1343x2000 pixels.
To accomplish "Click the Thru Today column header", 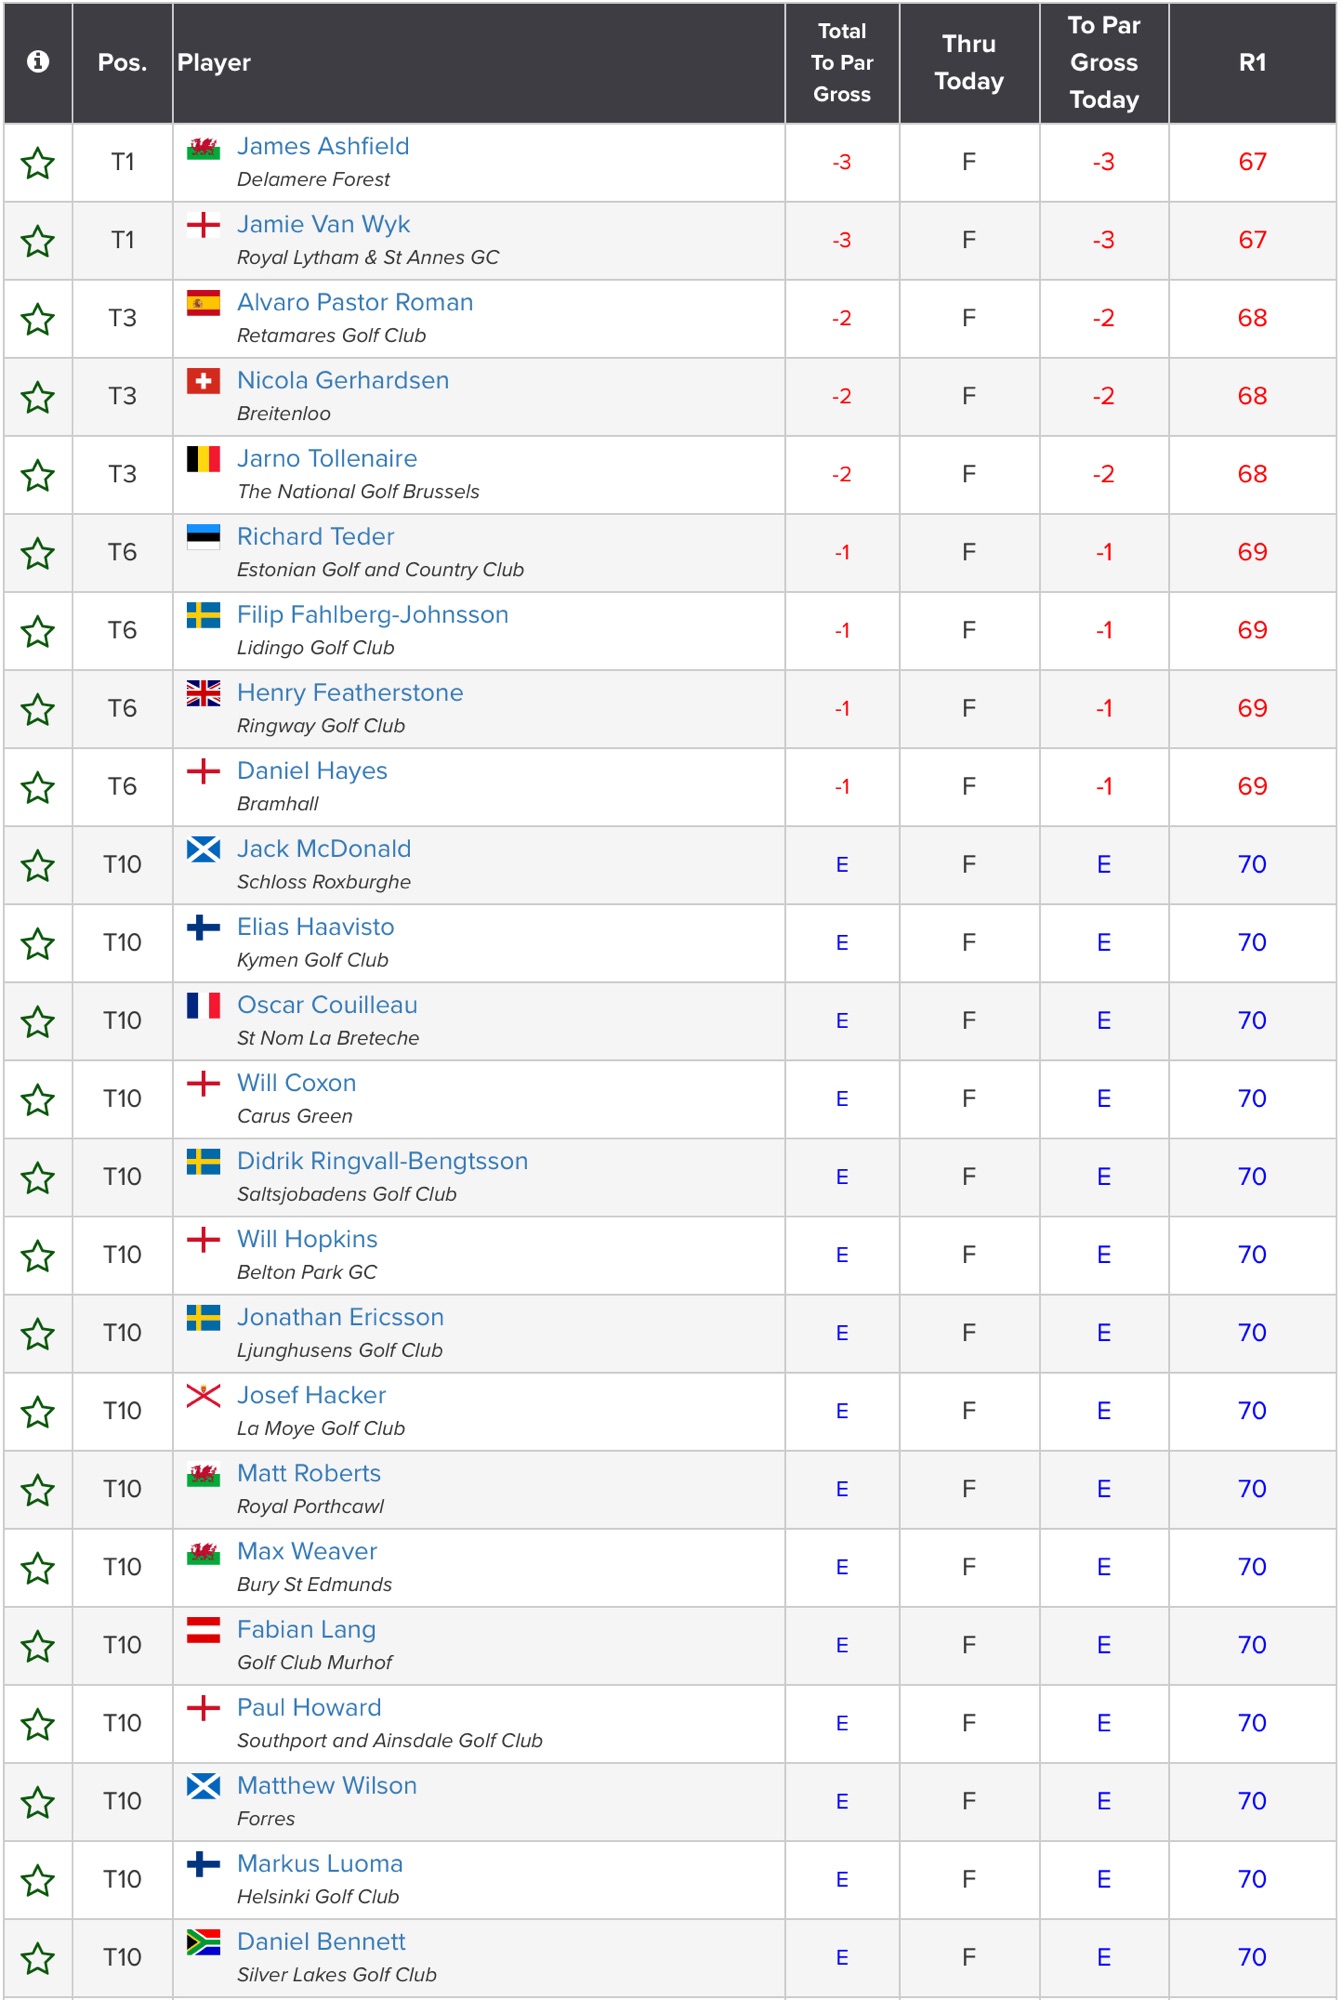I will click(x=968, y=63).
